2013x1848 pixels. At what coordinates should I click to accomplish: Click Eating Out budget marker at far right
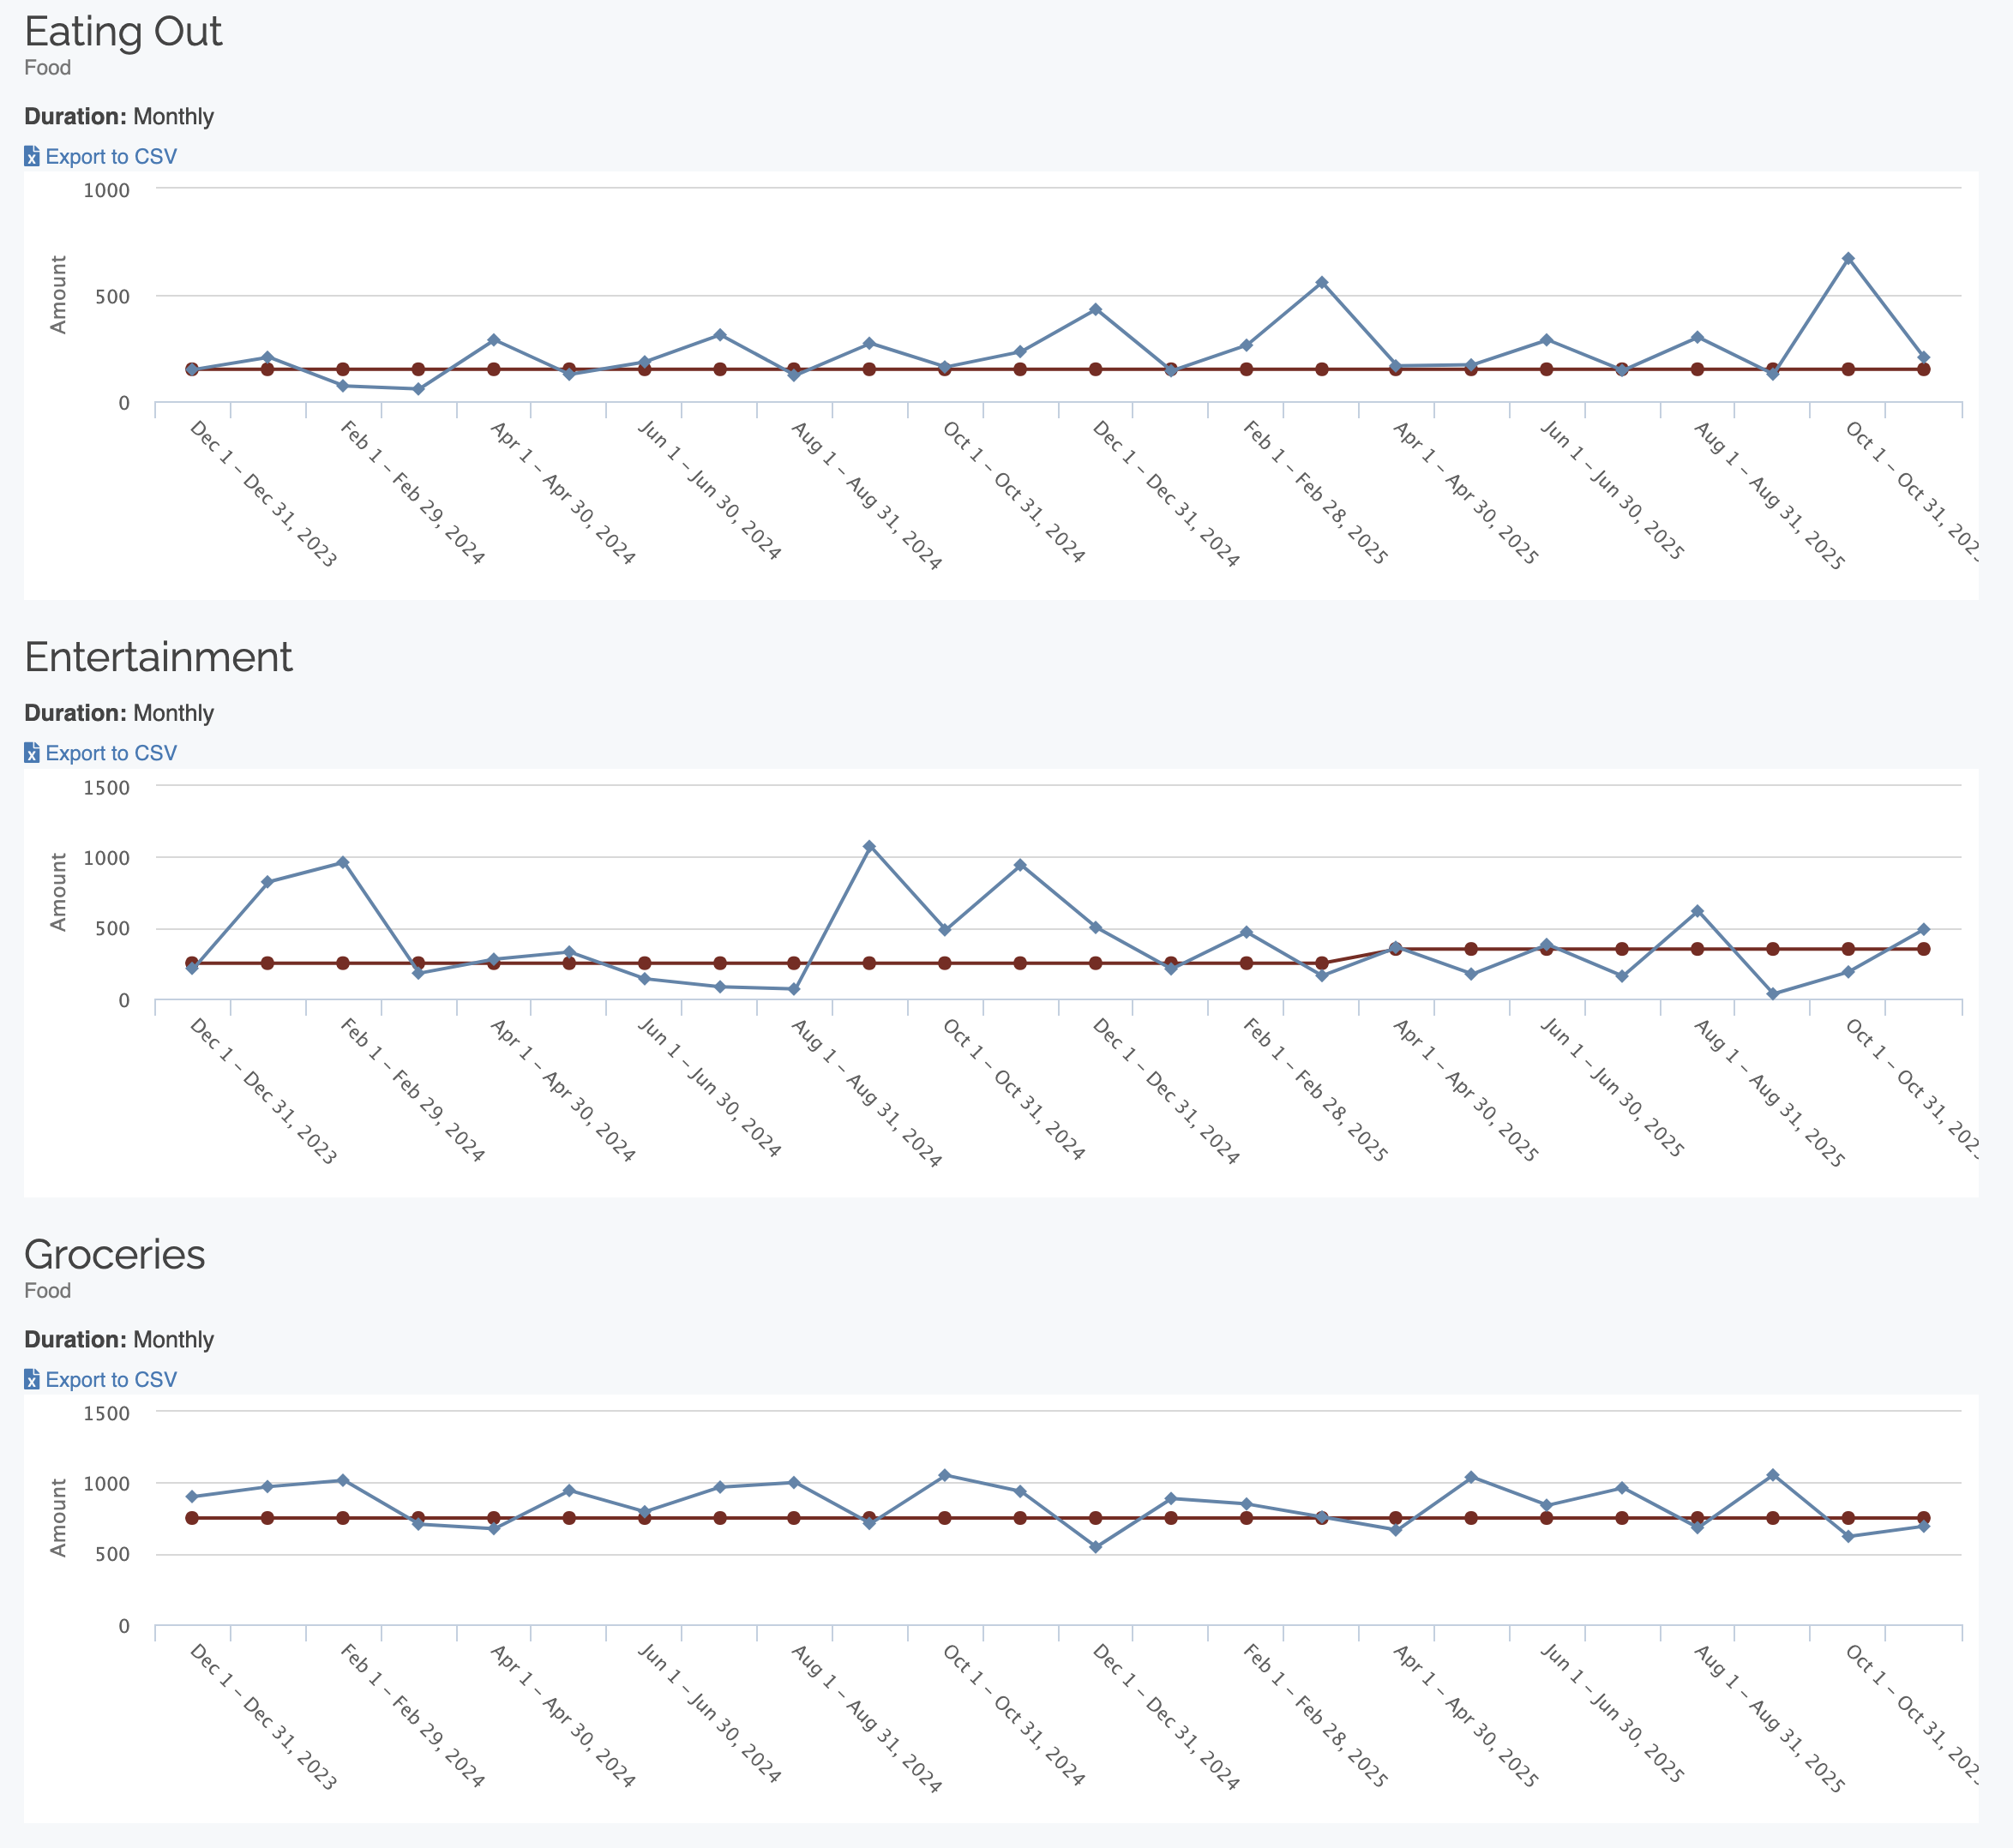coord(1923,369)
